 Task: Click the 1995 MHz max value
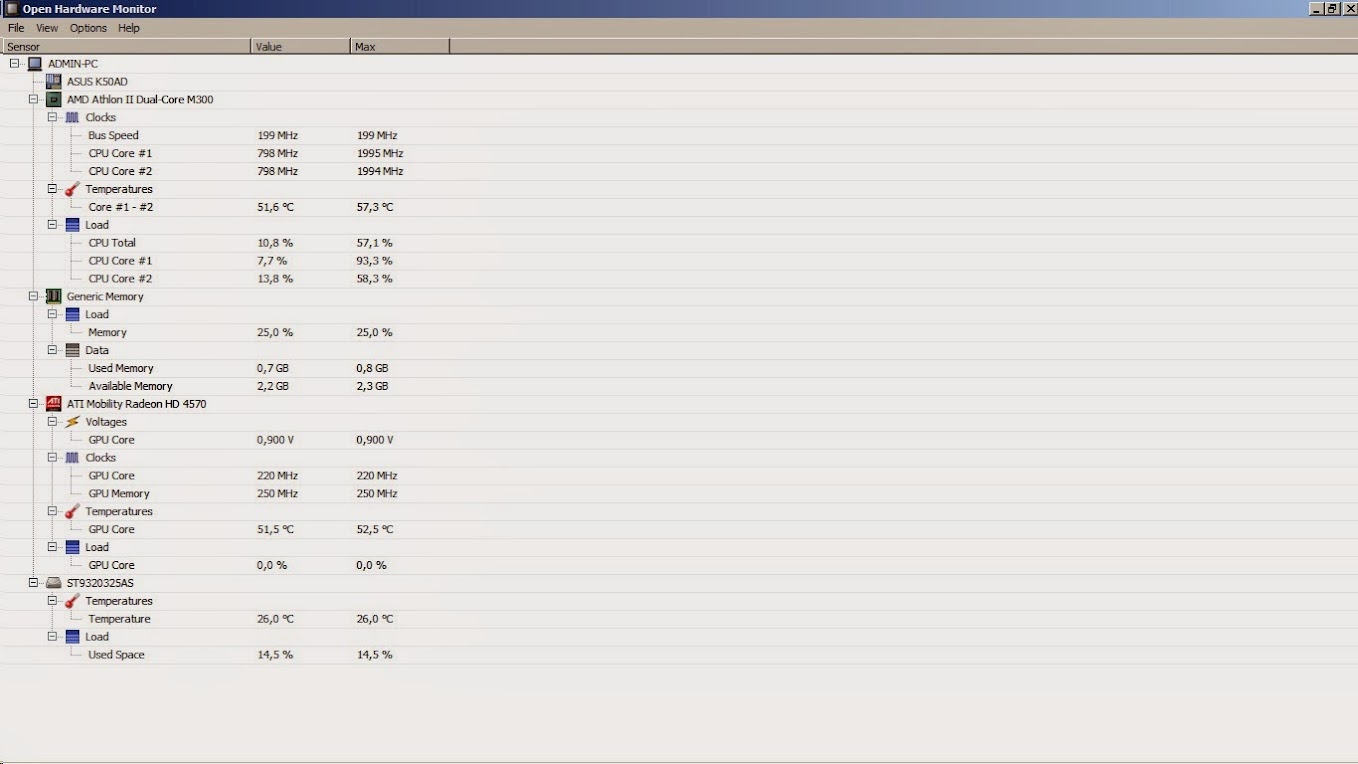click(380, 154)
